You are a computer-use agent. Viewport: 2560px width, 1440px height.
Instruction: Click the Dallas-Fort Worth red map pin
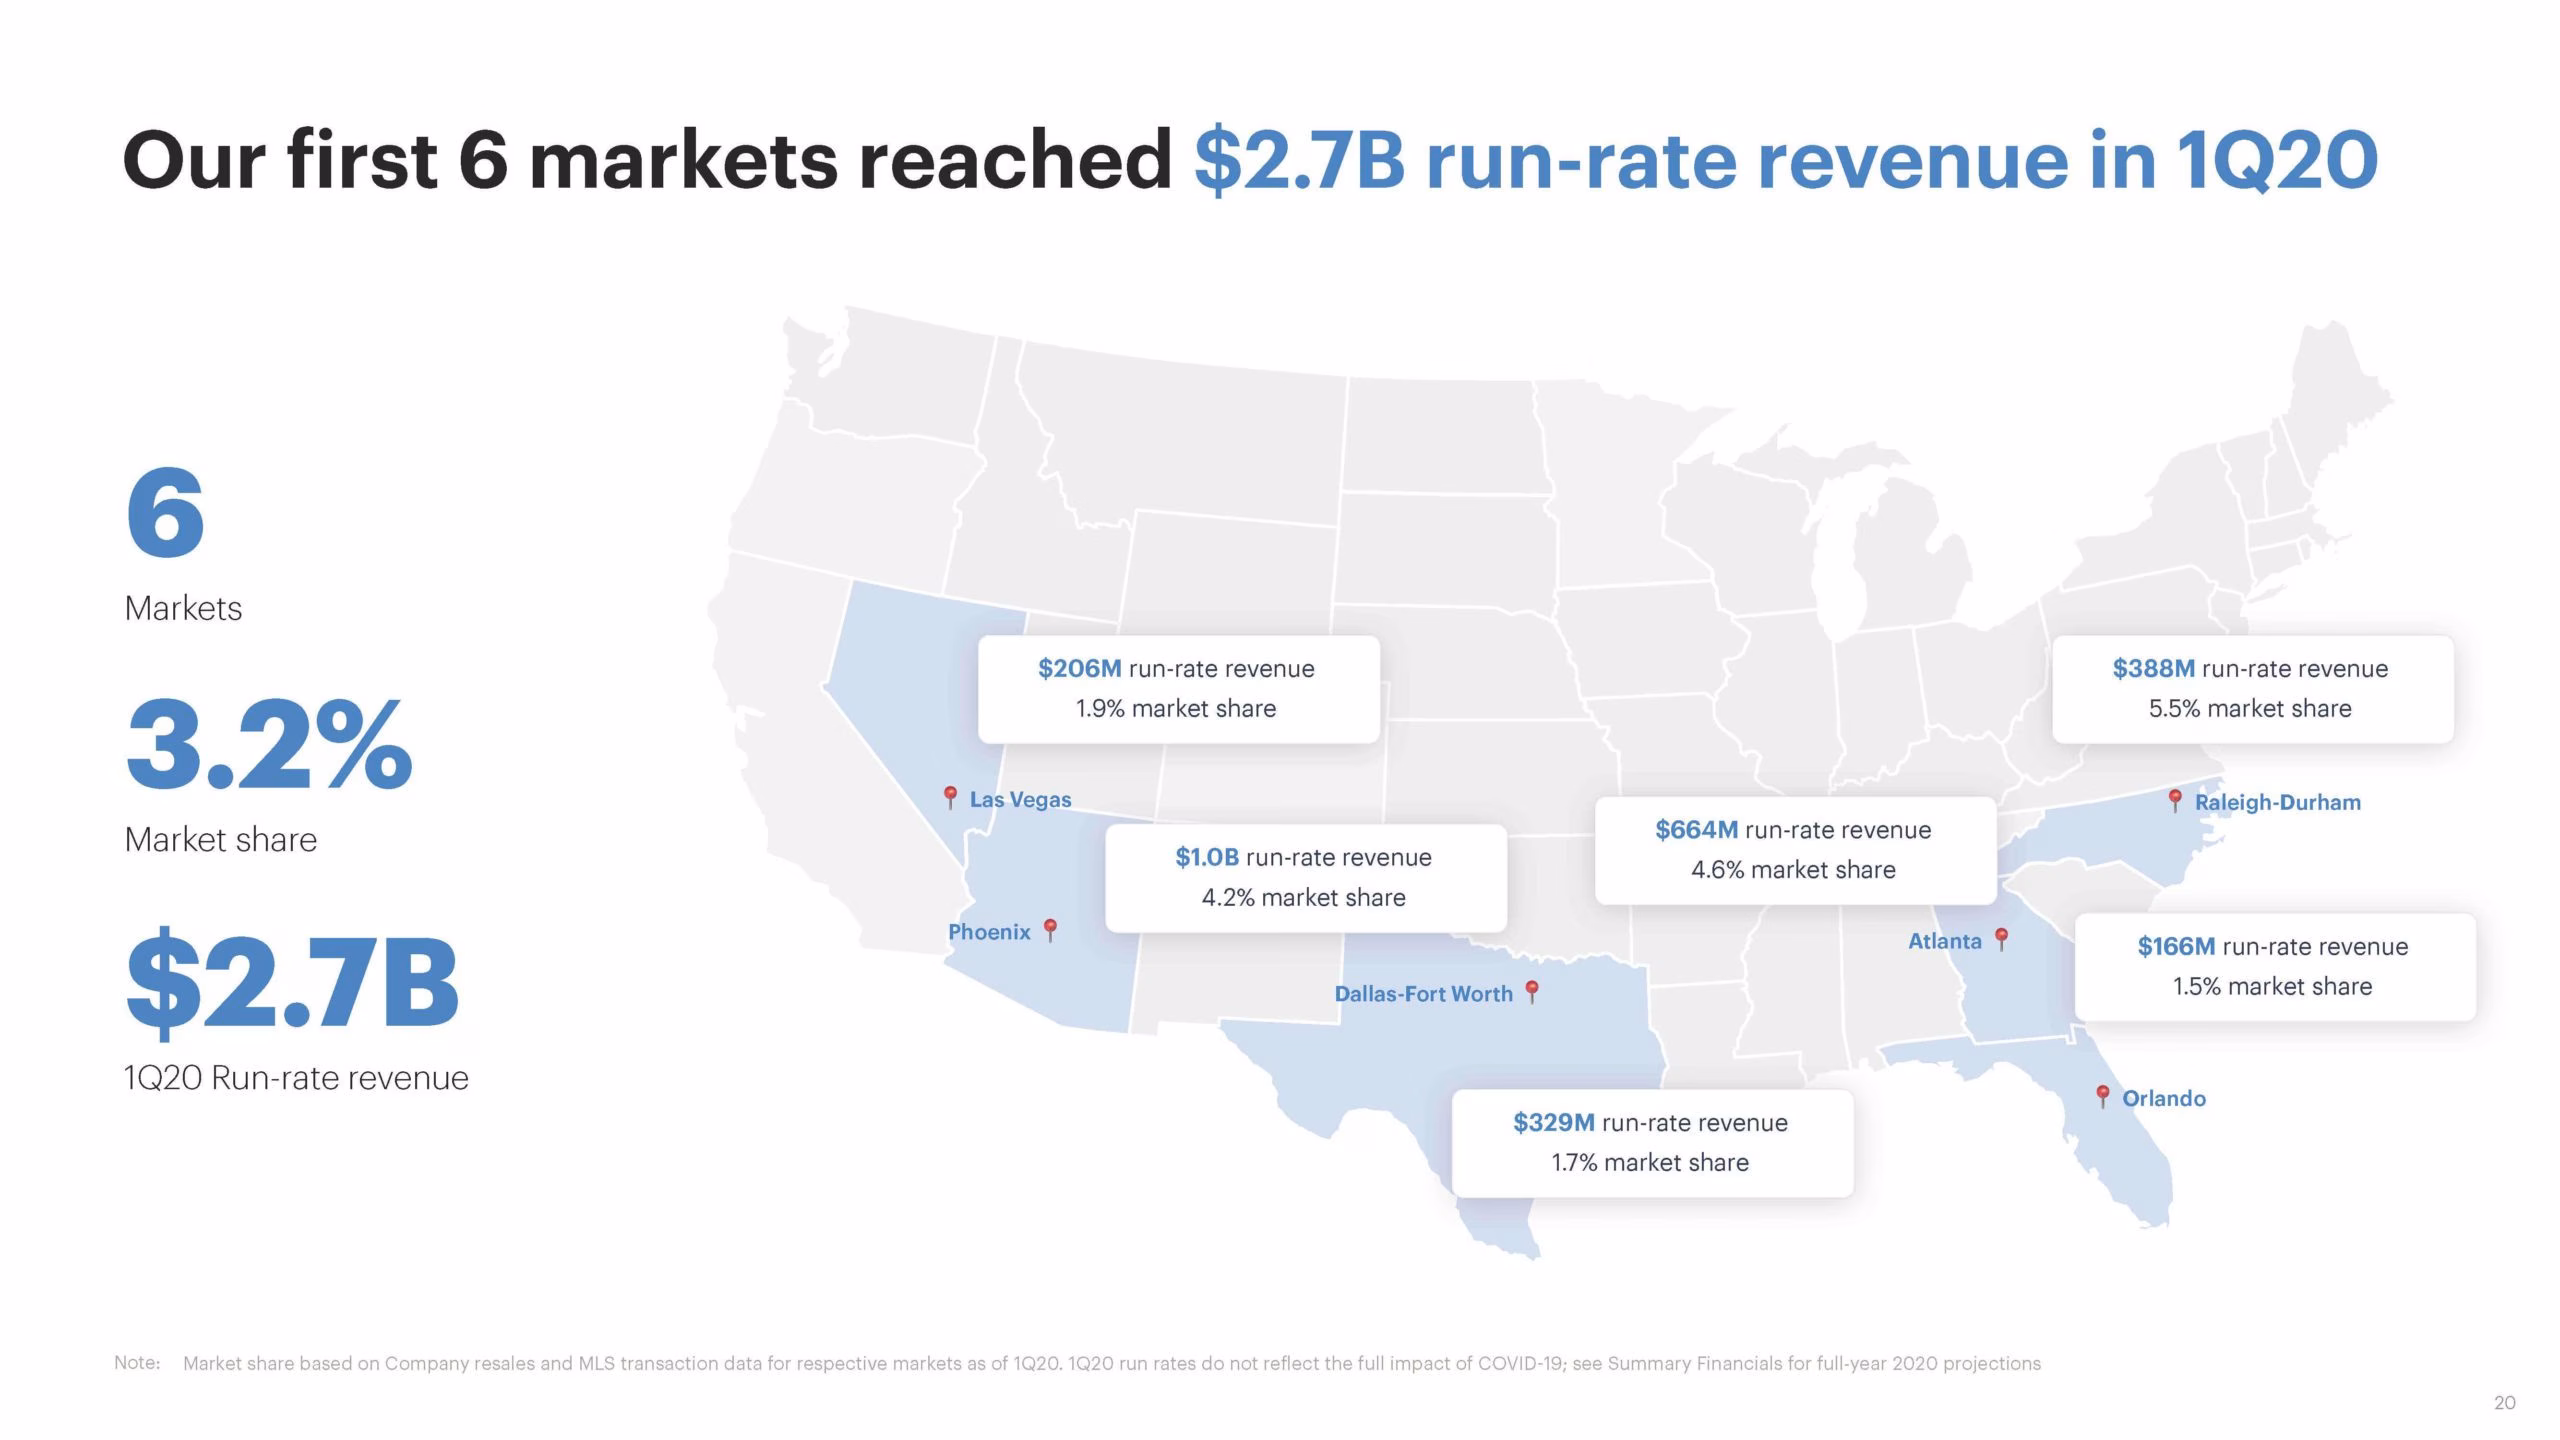click(x=1531, y=991)
